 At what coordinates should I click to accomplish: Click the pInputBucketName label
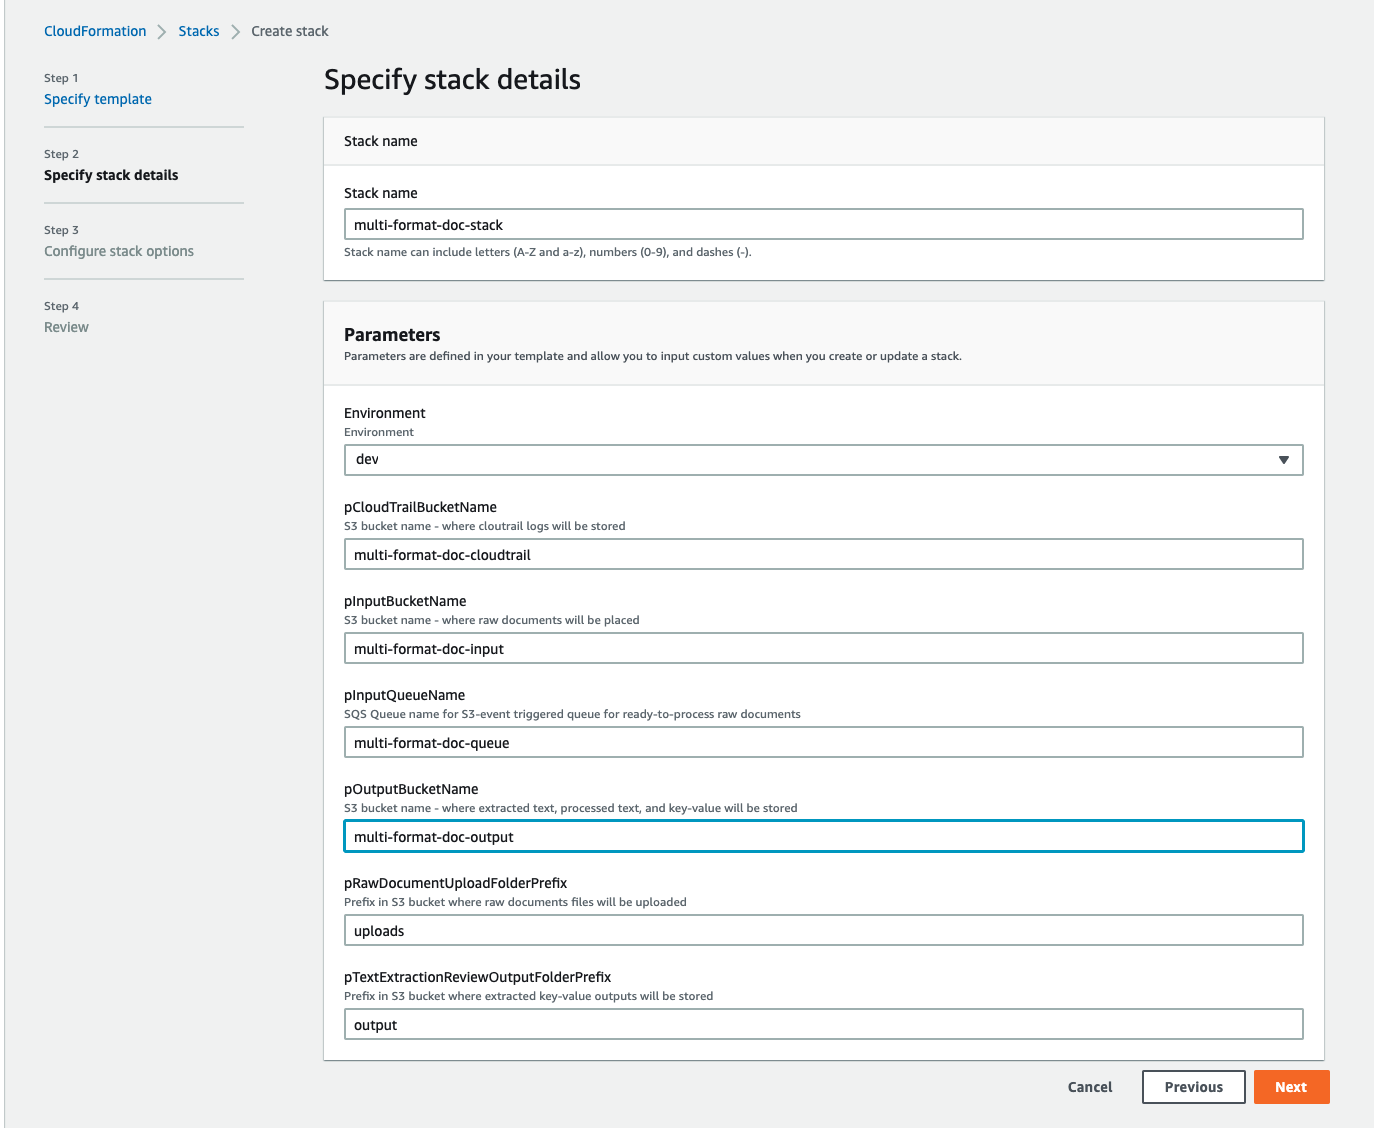[x=405, y=601]
